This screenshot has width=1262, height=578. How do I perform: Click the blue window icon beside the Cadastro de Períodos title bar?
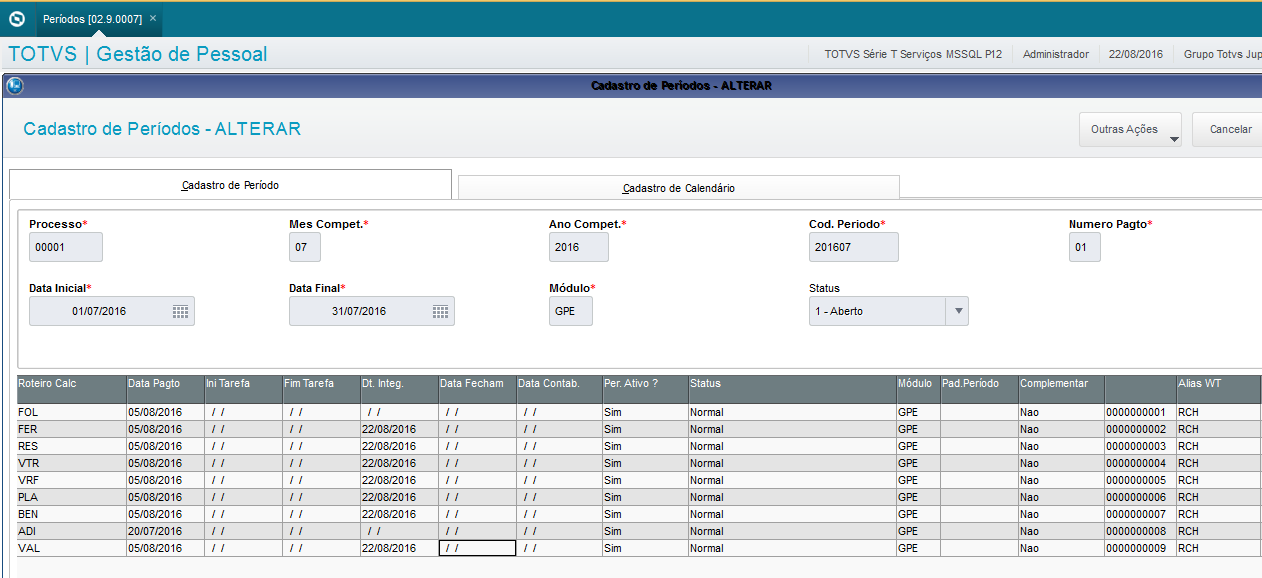pos(14,85)
